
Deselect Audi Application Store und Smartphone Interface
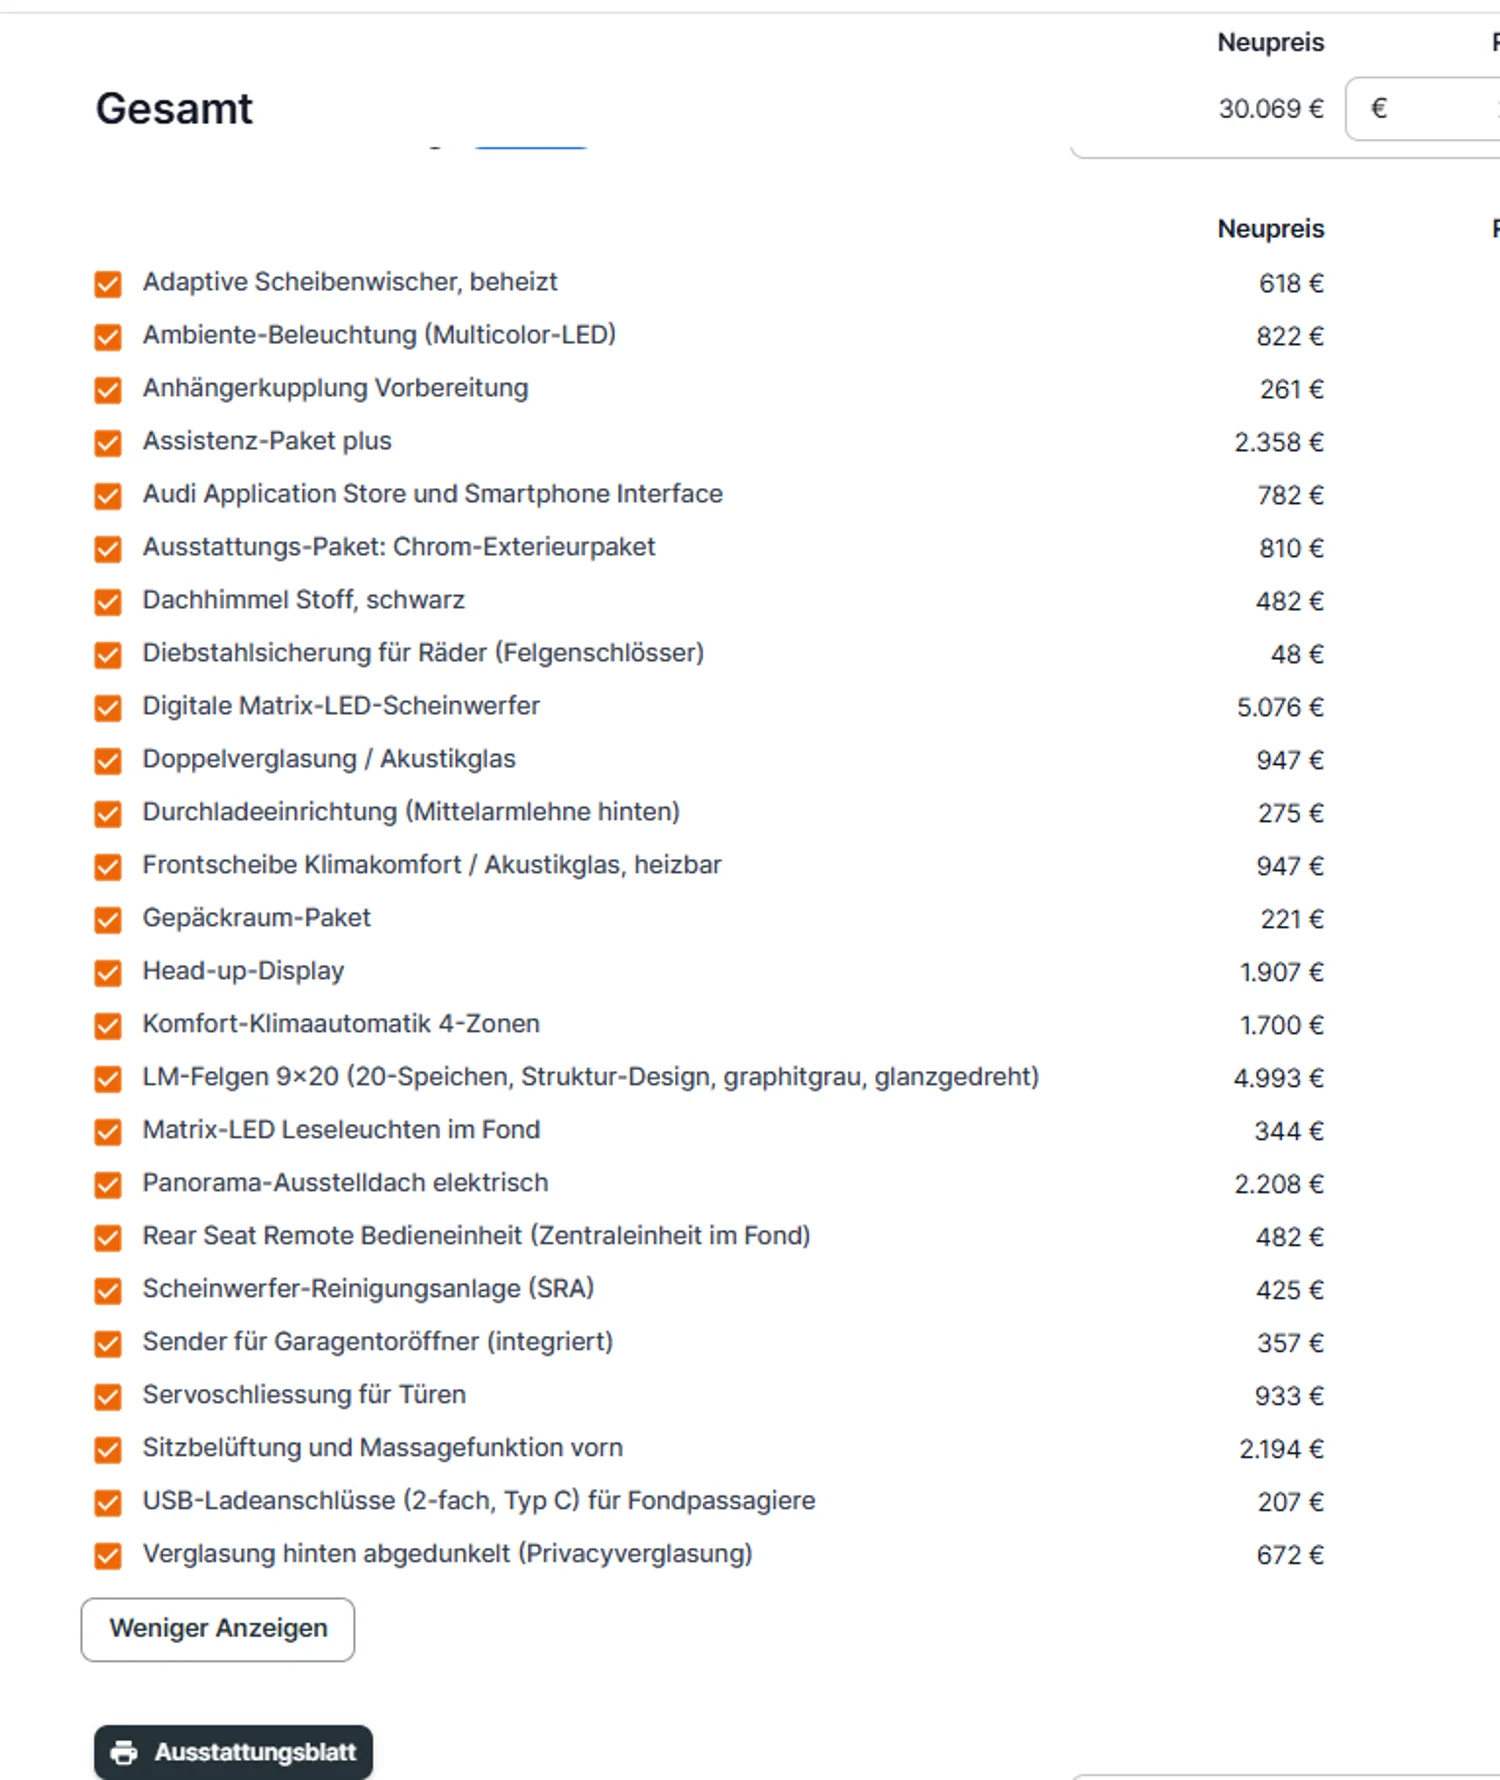pos(108,496)
